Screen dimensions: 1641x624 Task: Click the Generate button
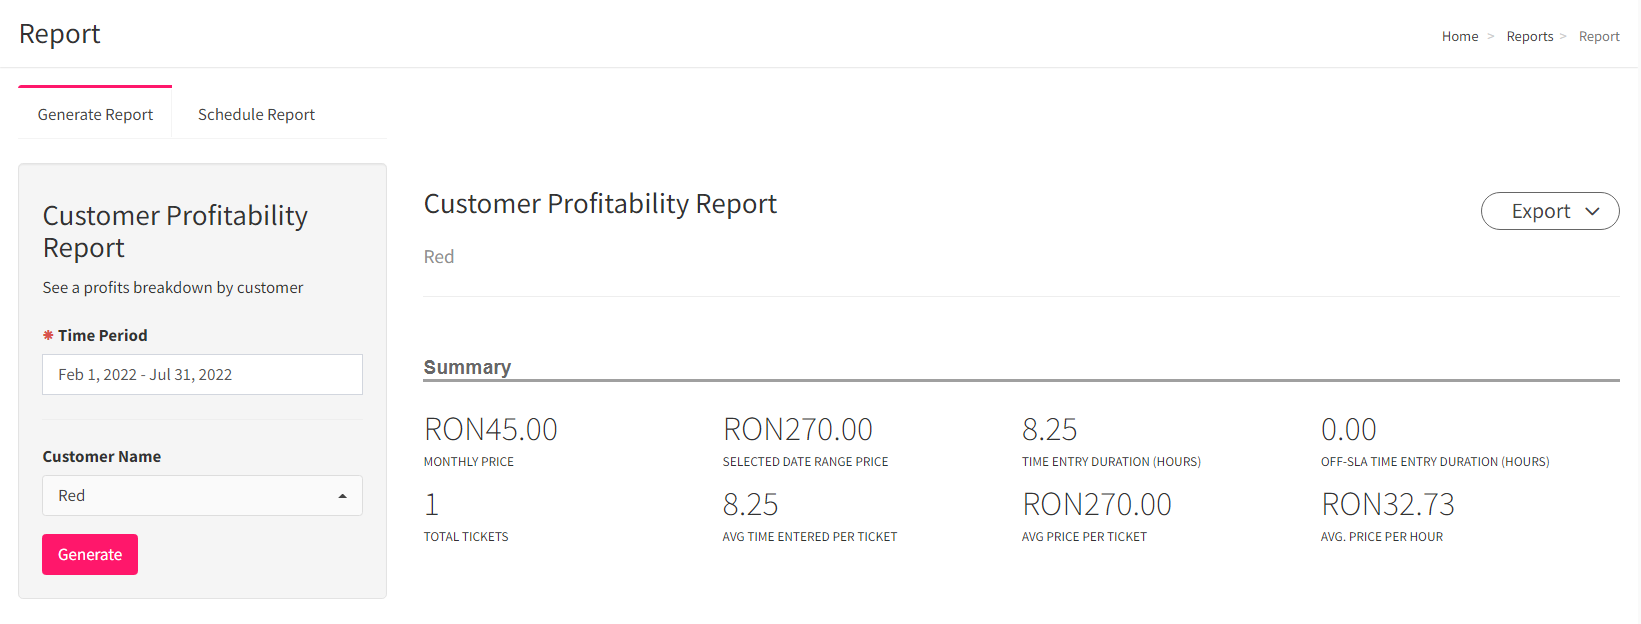pyautogui.click(x=90, y=555)
